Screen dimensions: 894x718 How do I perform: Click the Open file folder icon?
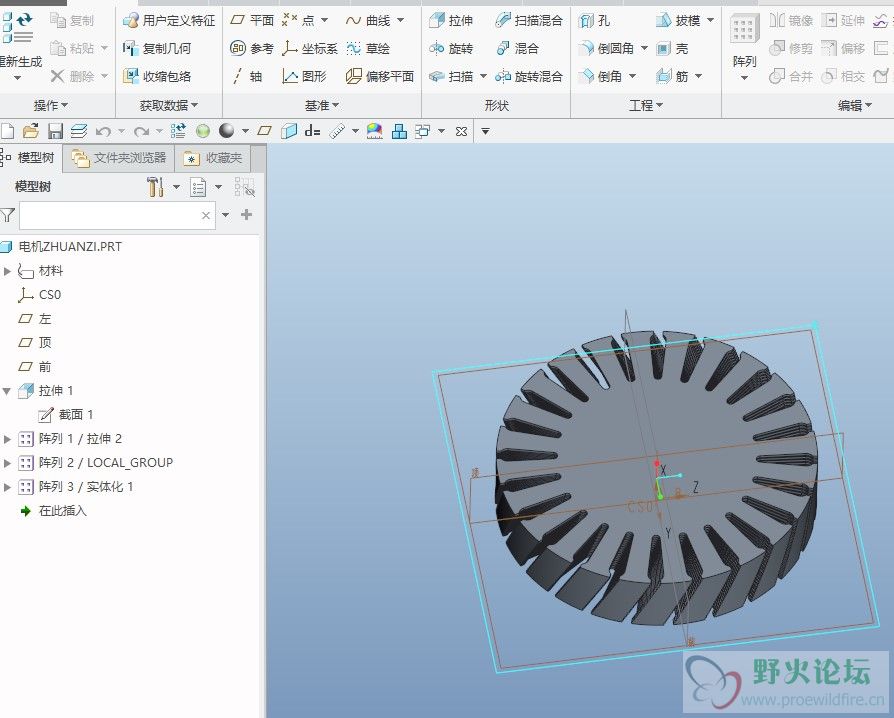pyautogui.click(x=31, y=132)
